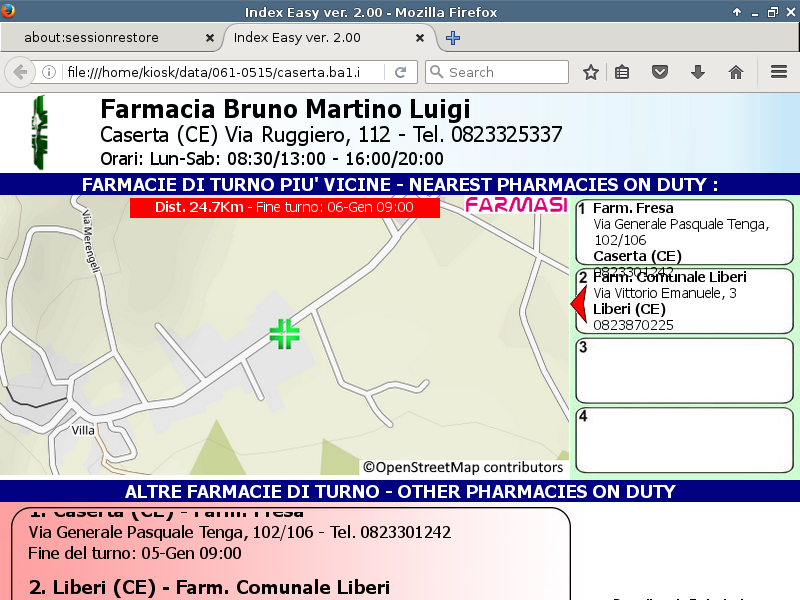This screenshot has width=800, height=600.
Task: Click the FARMASI logo on the map
Action: click(516, 205)
